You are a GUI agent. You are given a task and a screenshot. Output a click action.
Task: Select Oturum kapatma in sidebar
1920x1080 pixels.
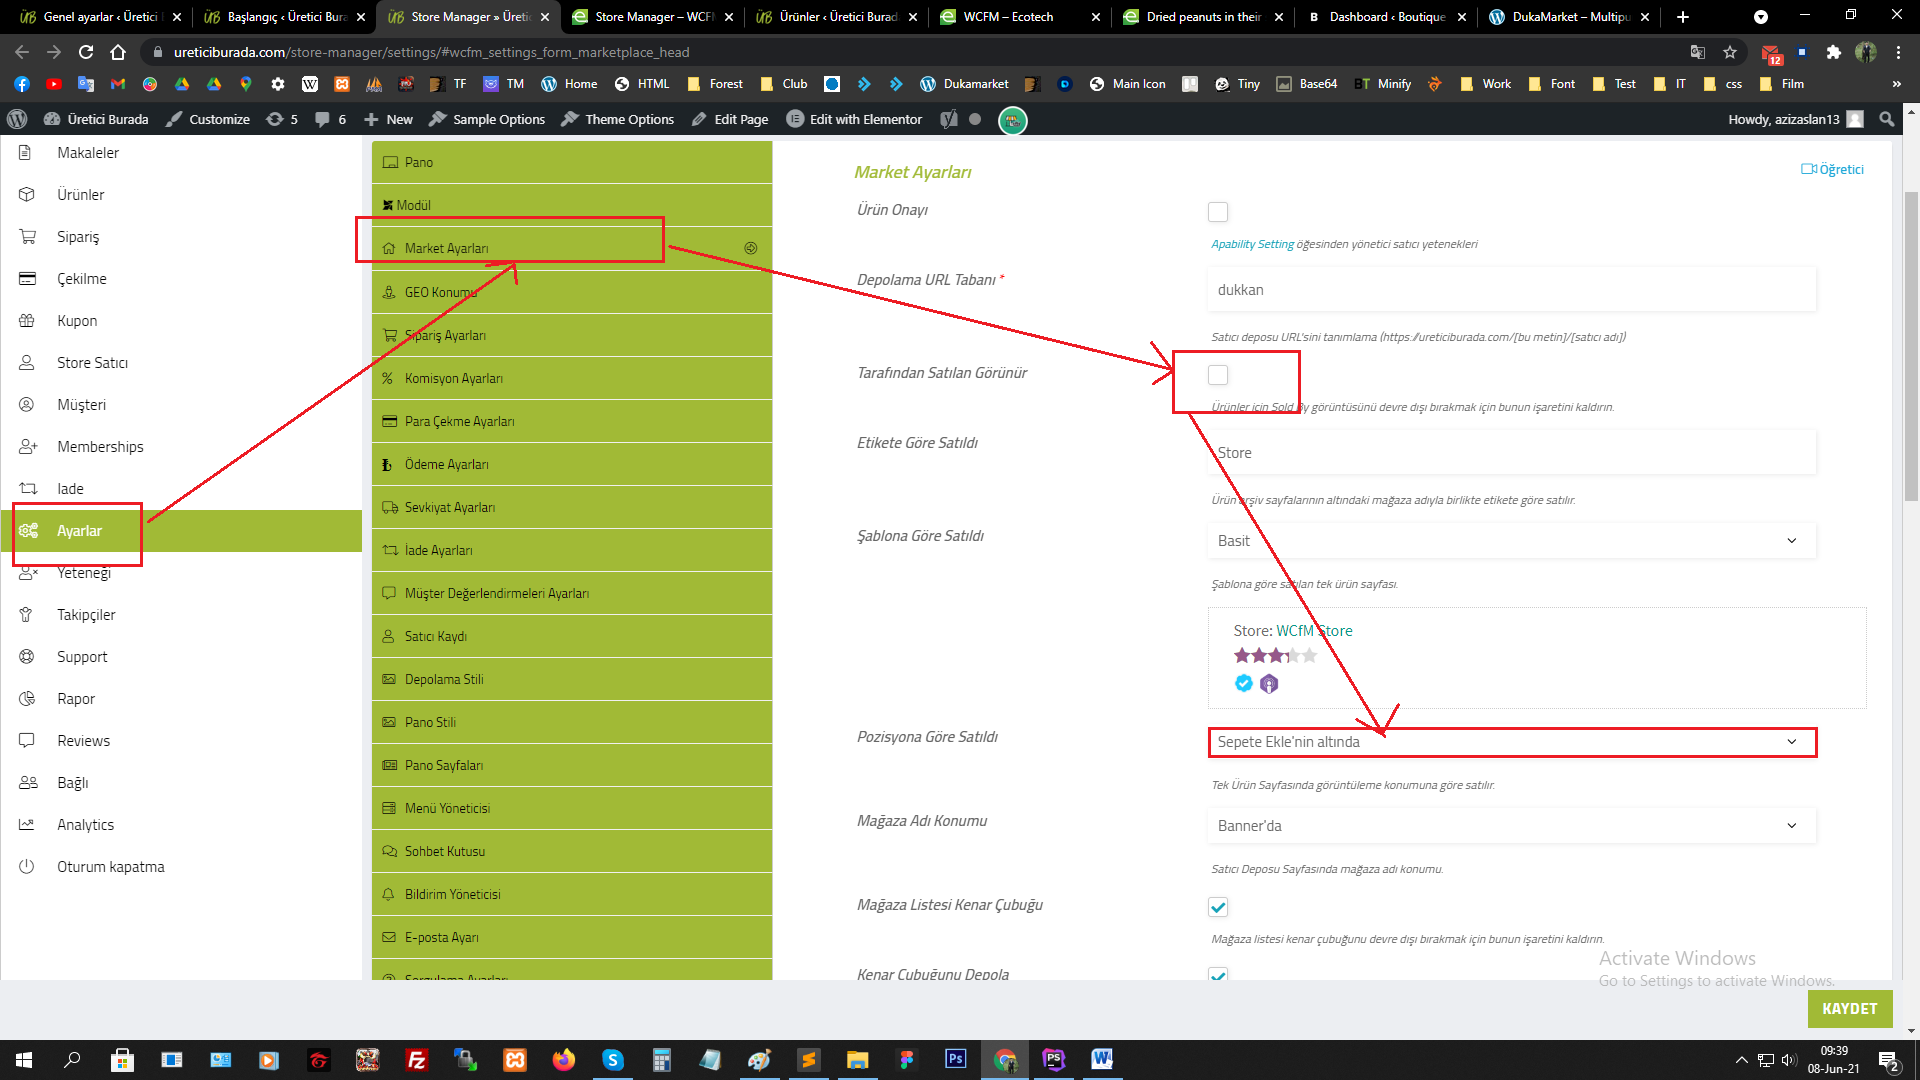coord(110,867)
